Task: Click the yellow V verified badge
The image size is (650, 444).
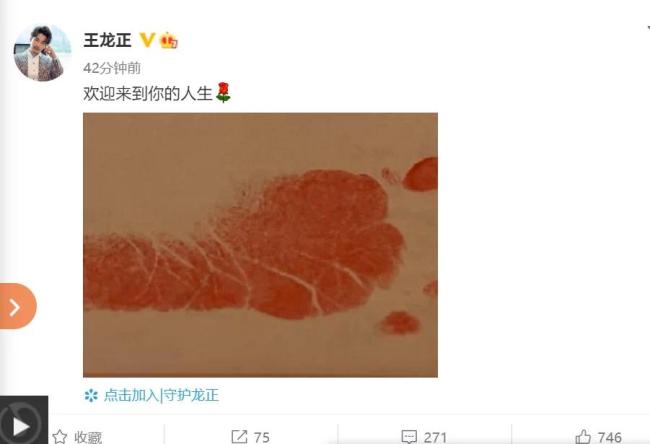Action: 147,40
